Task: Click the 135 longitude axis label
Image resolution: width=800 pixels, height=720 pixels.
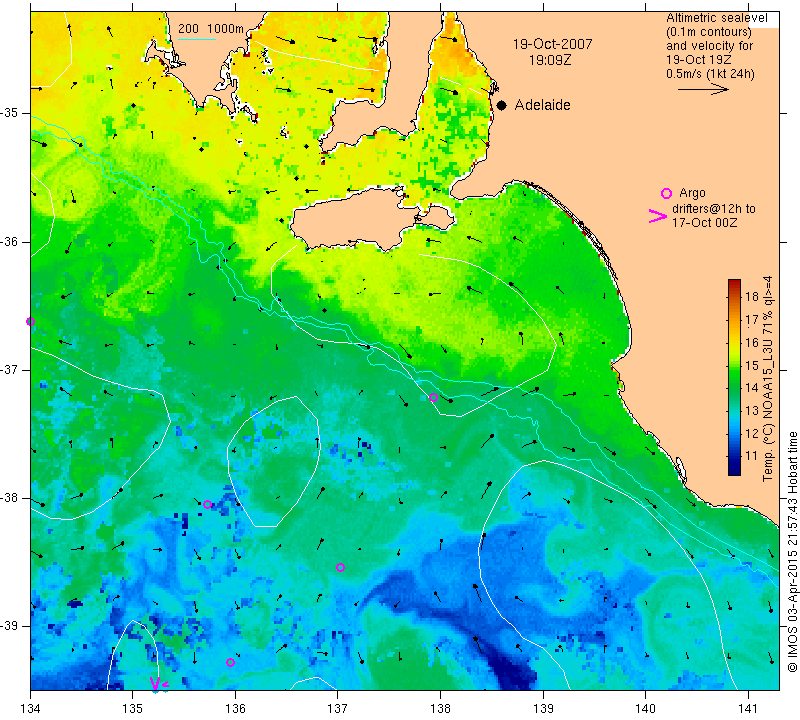Action: [x=133, y=708]
